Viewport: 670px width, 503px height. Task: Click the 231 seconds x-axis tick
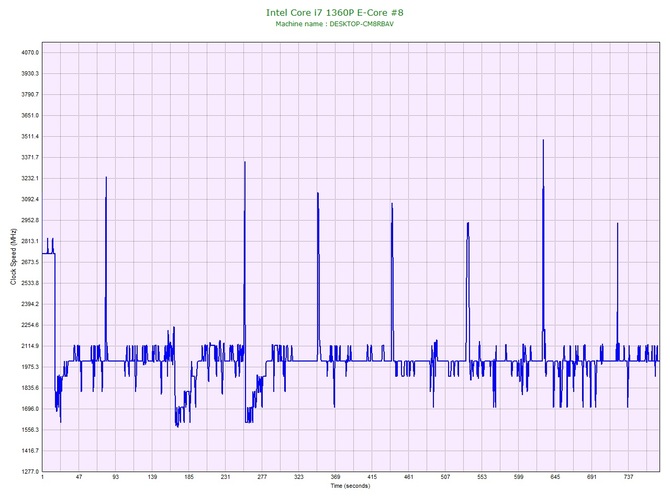[226, 477]
